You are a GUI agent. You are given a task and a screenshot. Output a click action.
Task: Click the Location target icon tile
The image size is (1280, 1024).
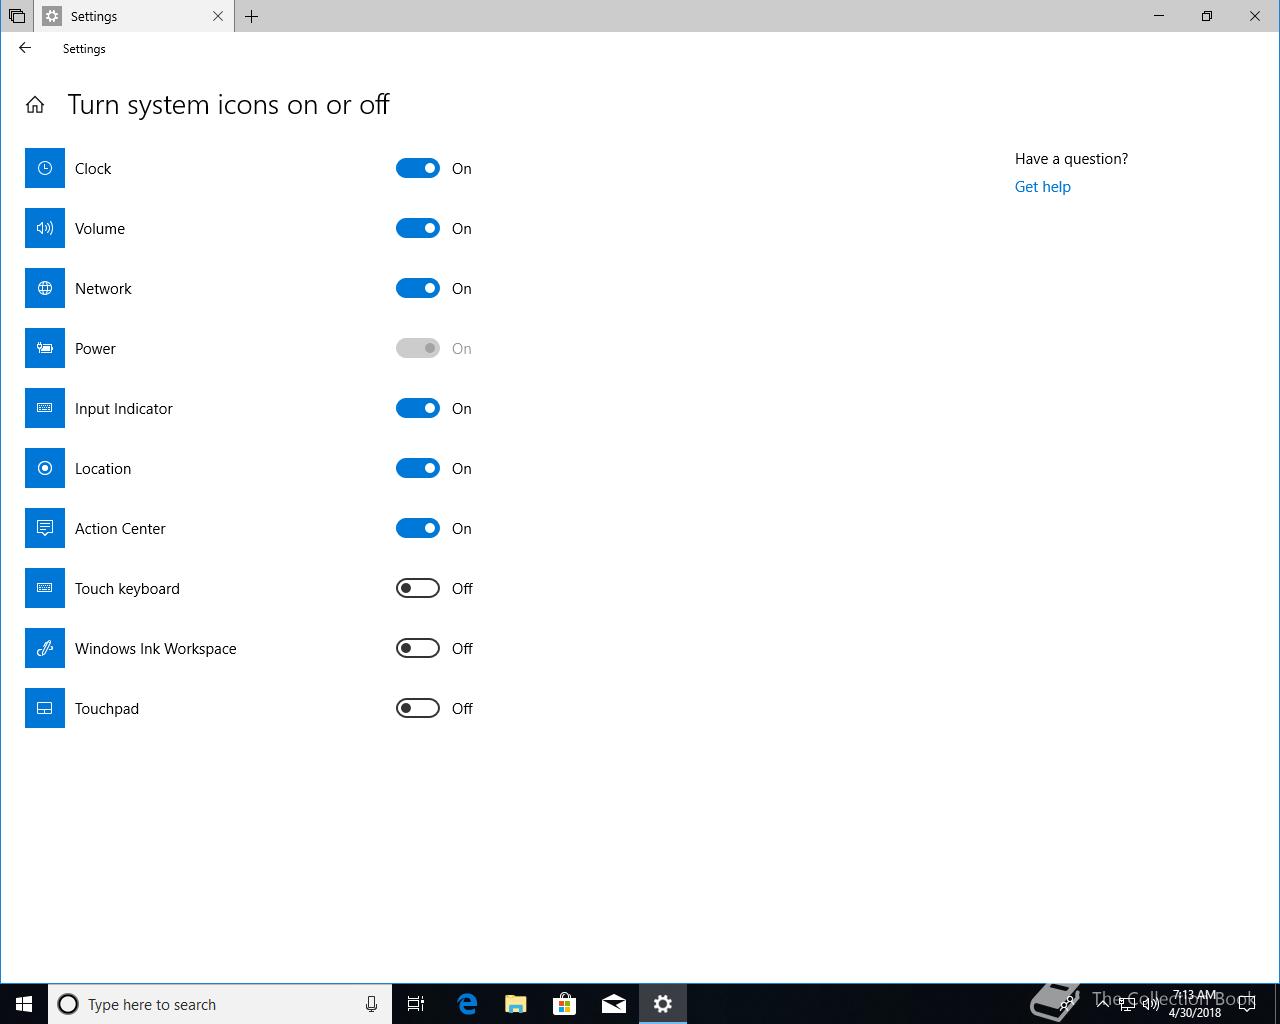[45, 468]
